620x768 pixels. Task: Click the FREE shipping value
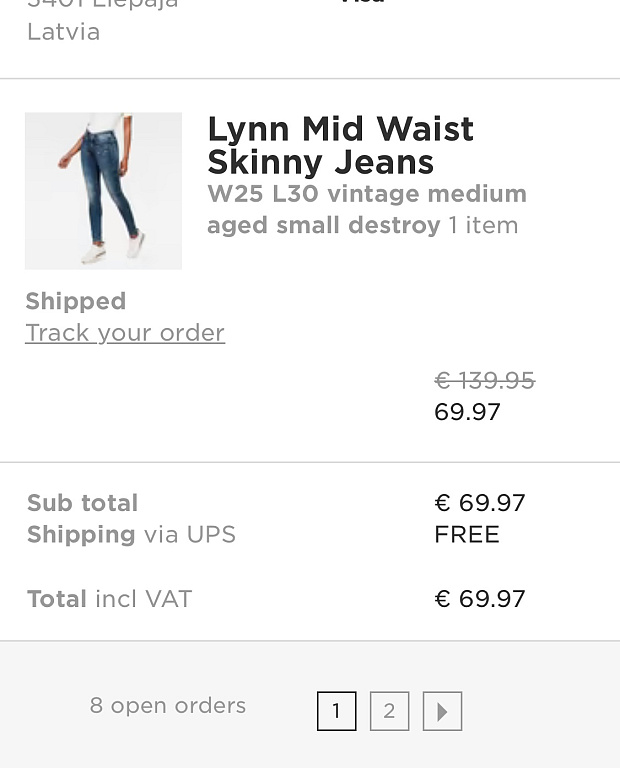(467, 535)
